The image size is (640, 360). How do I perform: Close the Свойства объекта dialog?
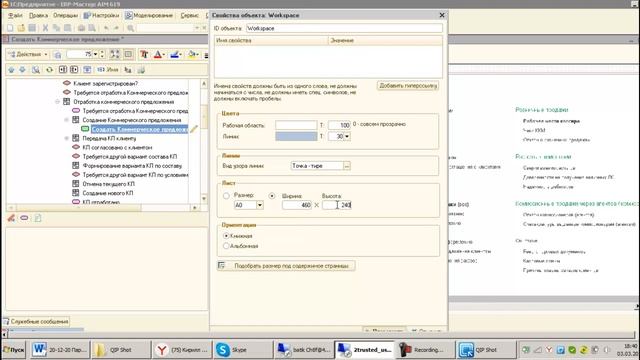(442, 15)
